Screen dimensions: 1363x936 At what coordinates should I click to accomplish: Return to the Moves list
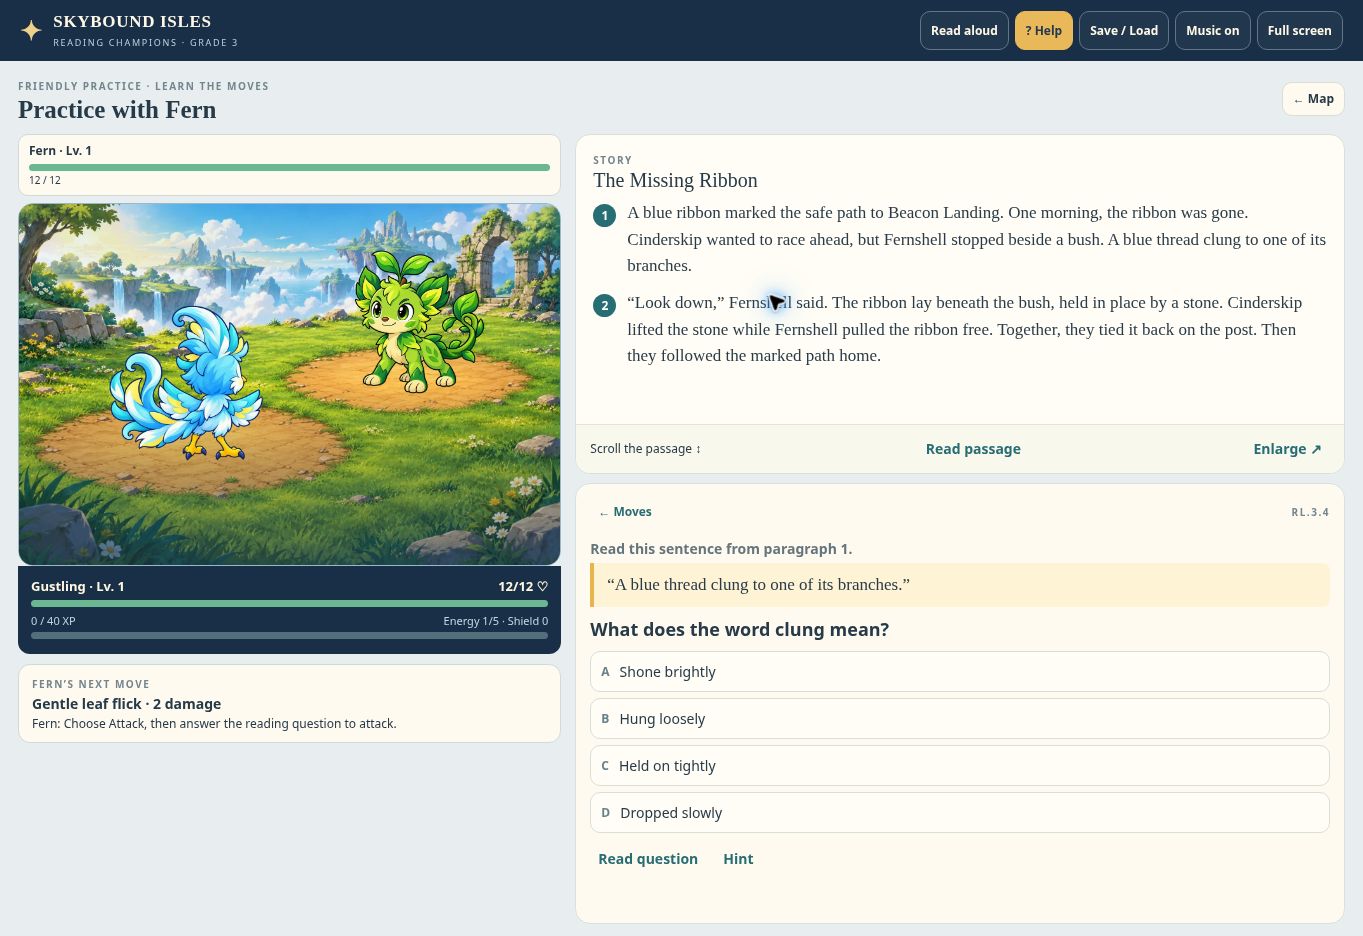(x=625, y=512)
